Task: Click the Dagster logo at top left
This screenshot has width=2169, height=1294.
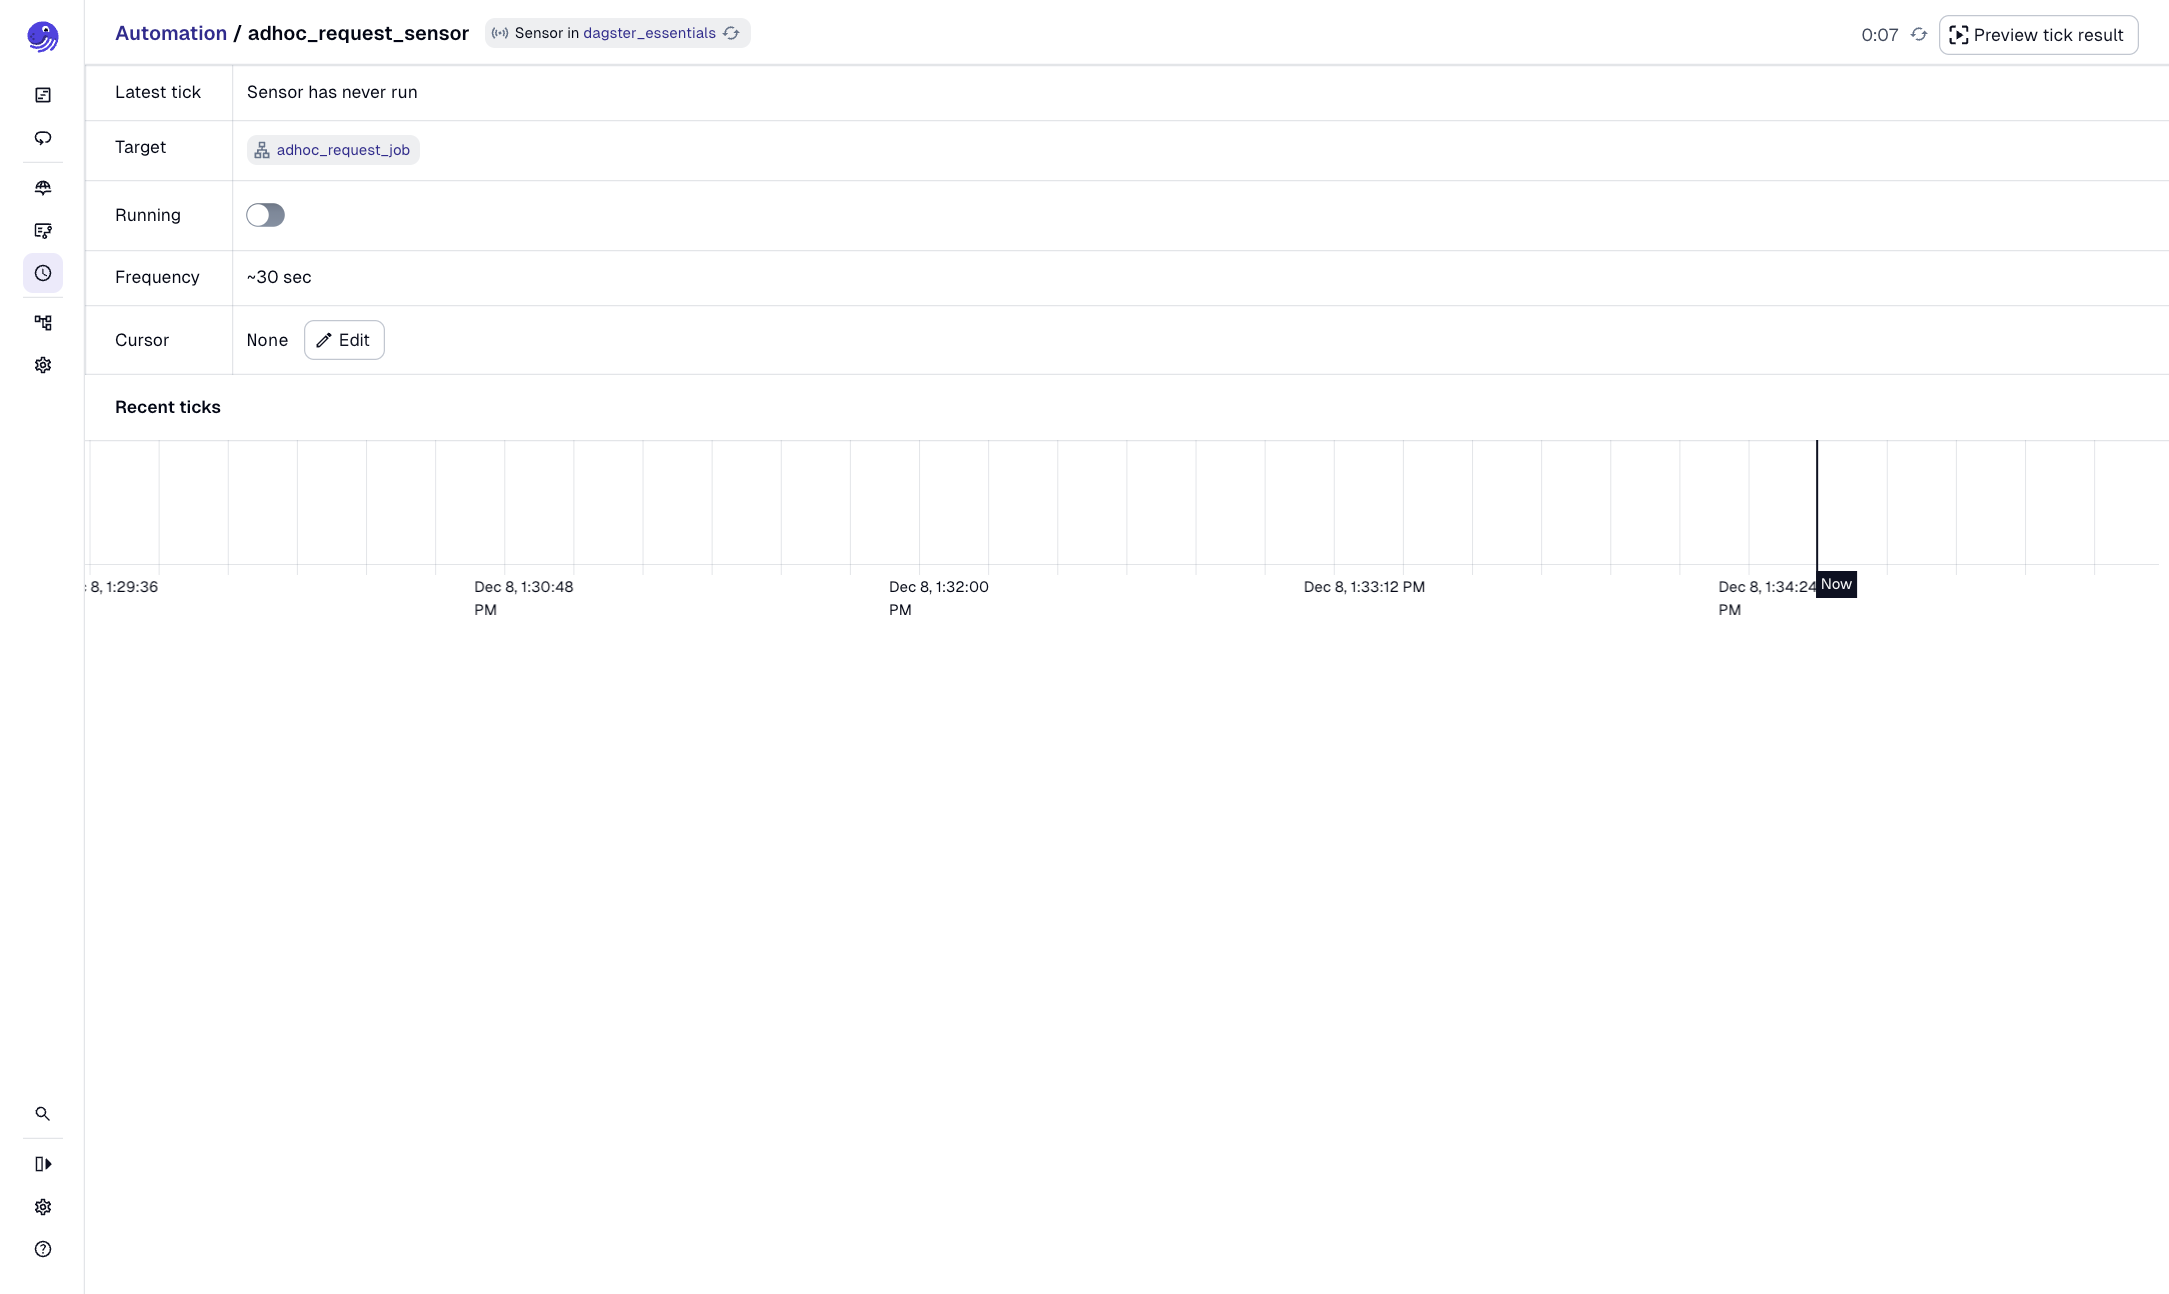Action: tap(43, 36)
